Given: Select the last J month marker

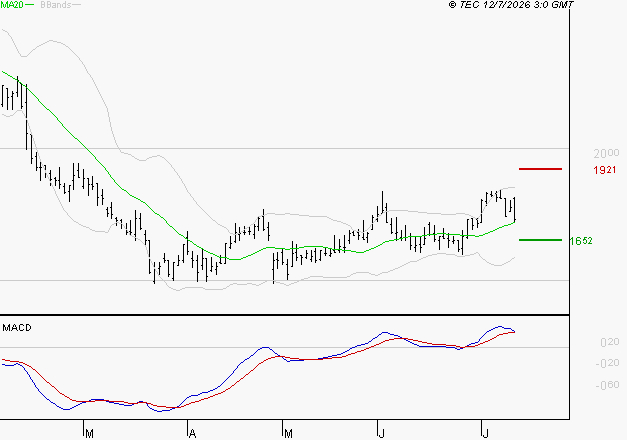Looking at the screenshot, I should [x=485, y=434].
